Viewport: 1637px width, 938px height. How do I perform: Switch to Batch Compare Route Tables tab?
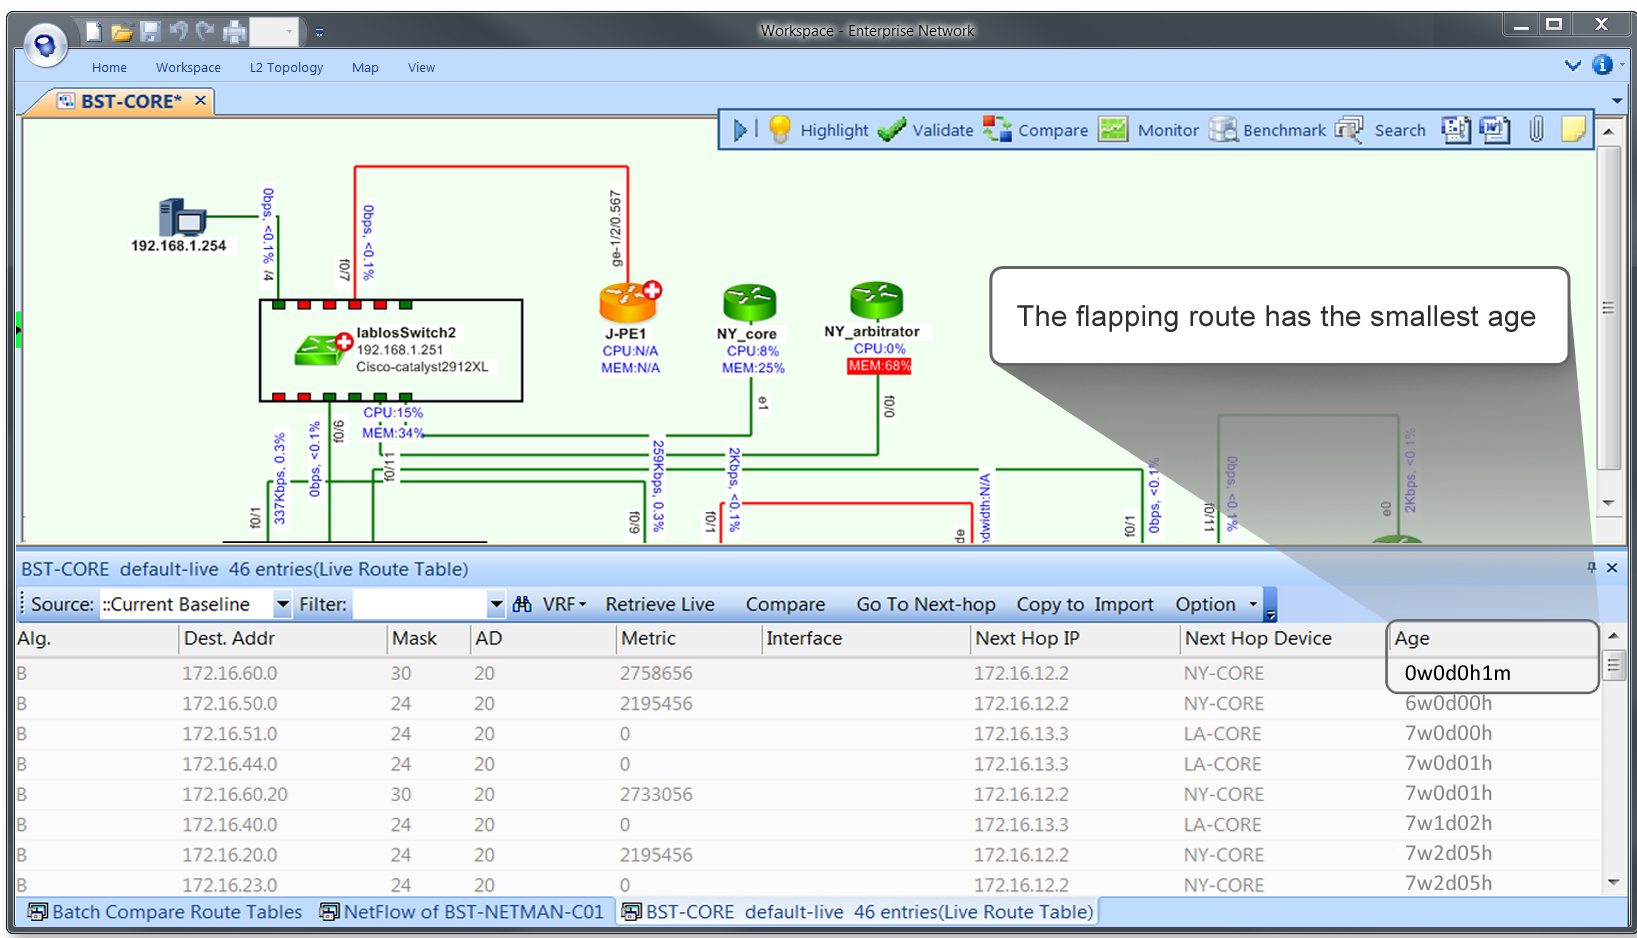pos(165,912)
